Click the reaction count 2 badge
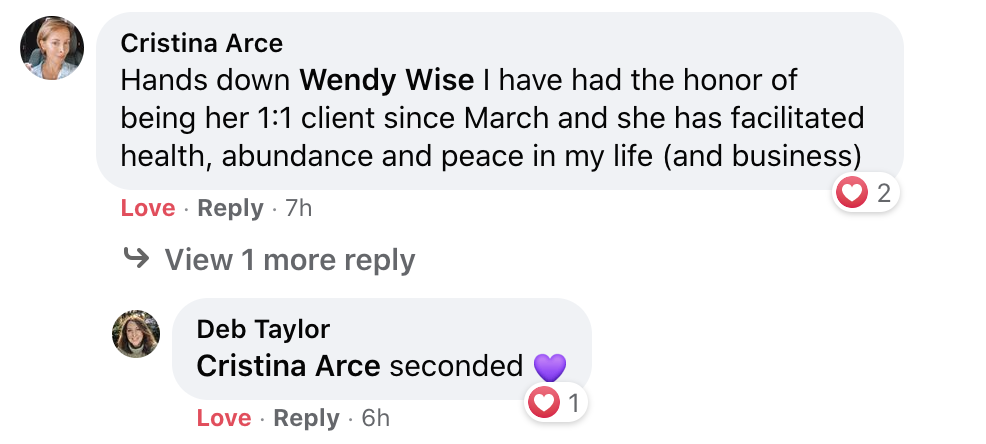 [x=883, y=193]
